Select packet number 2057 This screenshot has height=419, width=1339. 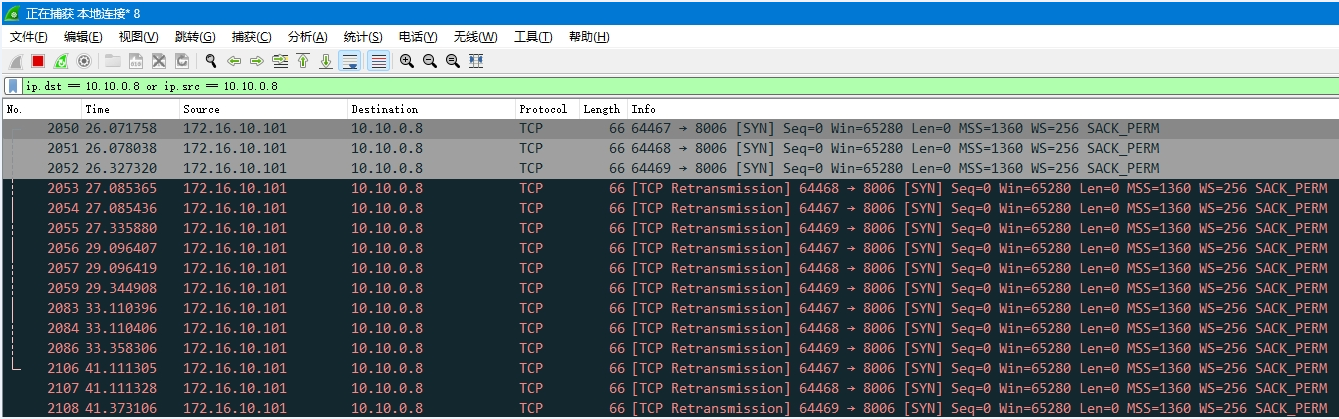click(x=670, y=268)
